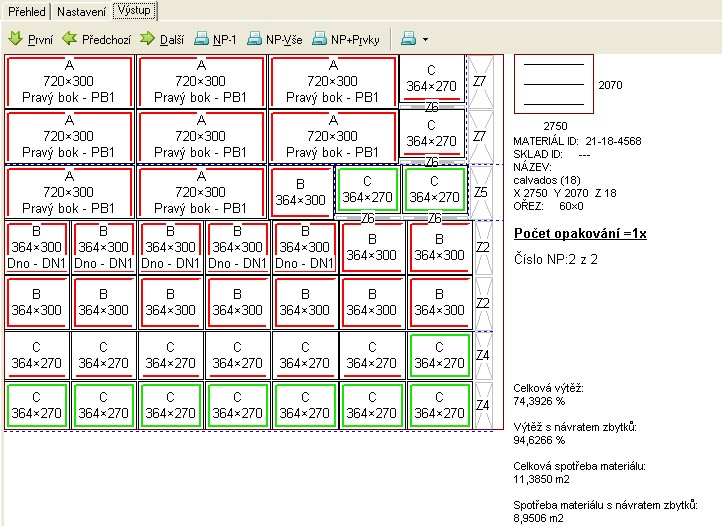
Task: Open the Nastavení tab
Action: tap(81, 12)
